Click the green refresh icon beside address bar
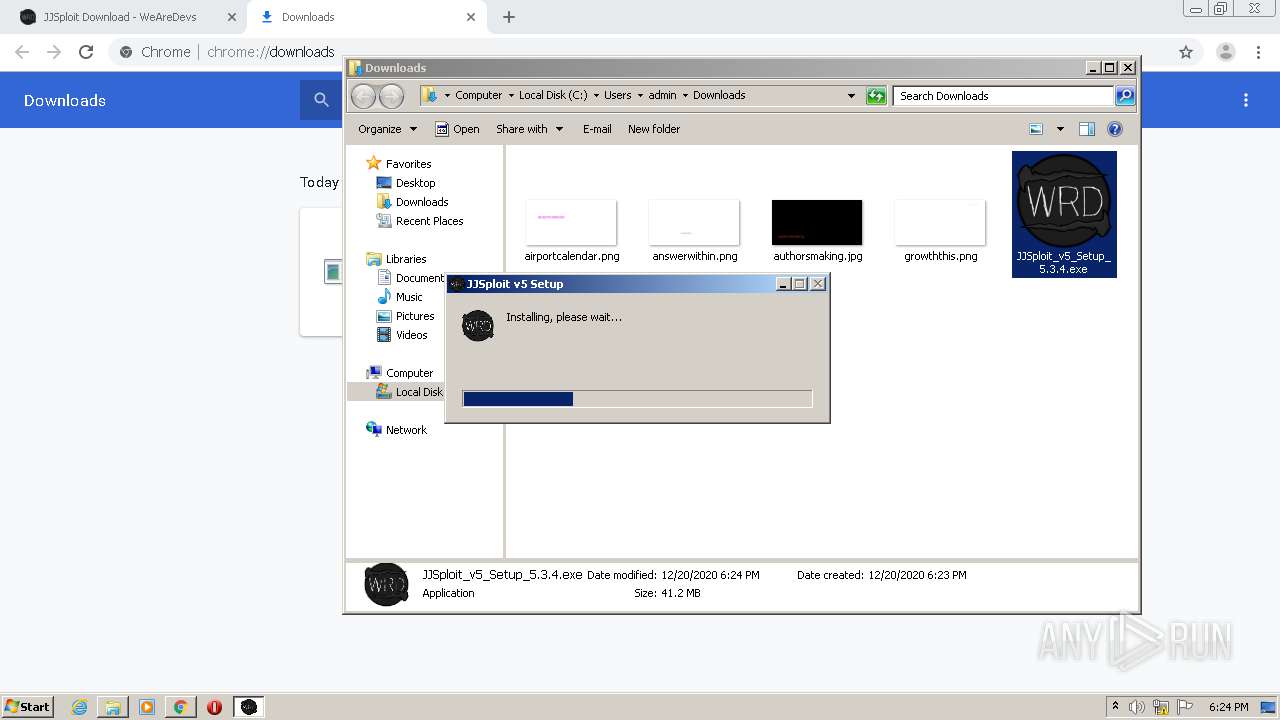The height and width of the screenshot is (720, 1280). (876, 96)
